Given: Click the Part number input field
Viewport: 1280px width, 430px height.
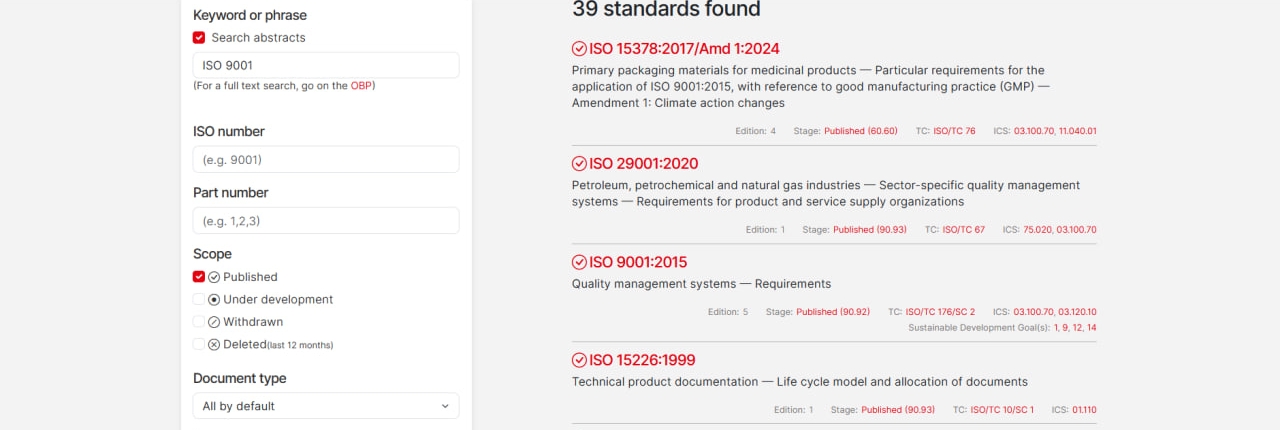Looking at the screenshot, I should (x=326, y=221).
